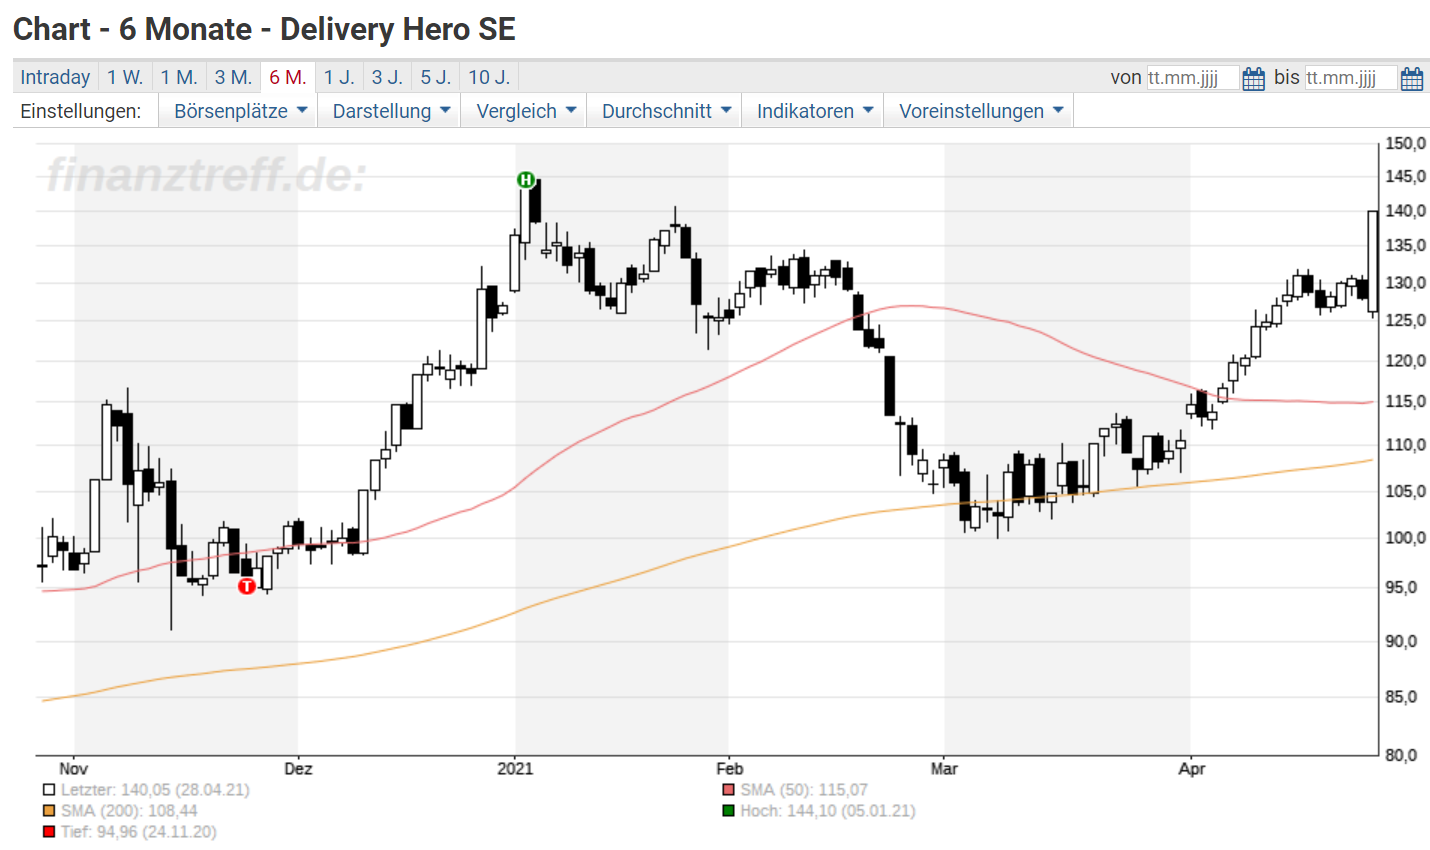Click the 'Einstellungen:' label
Screen dimensions: 1430x850
[x=81, y=111]
